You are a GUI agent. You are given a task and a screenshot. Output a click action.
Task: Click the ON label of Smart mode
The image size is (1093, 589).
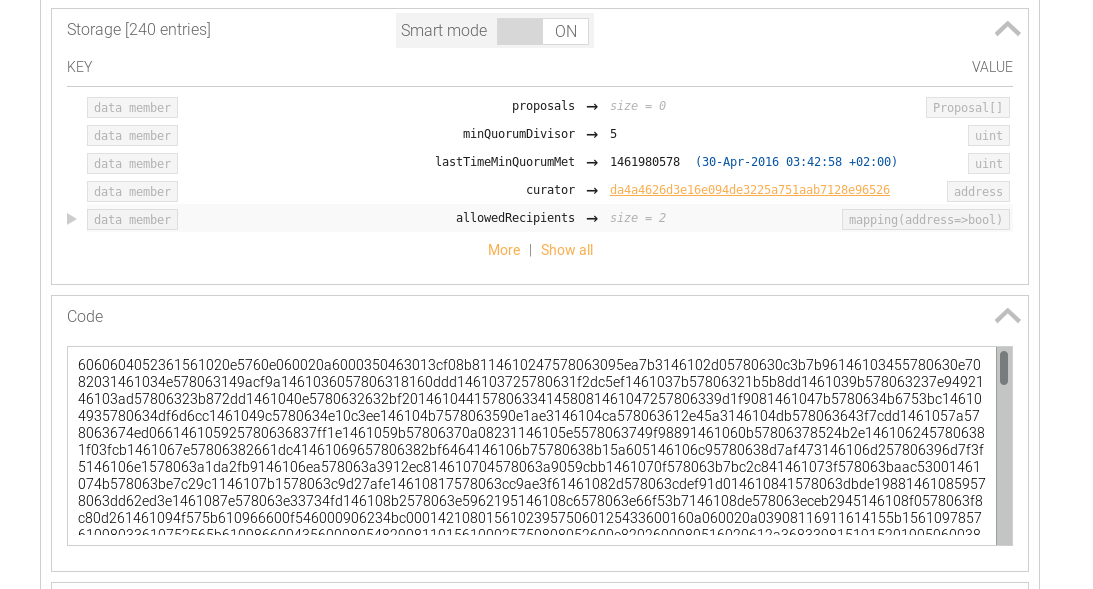pyautogui.click(x=565, y=31)
